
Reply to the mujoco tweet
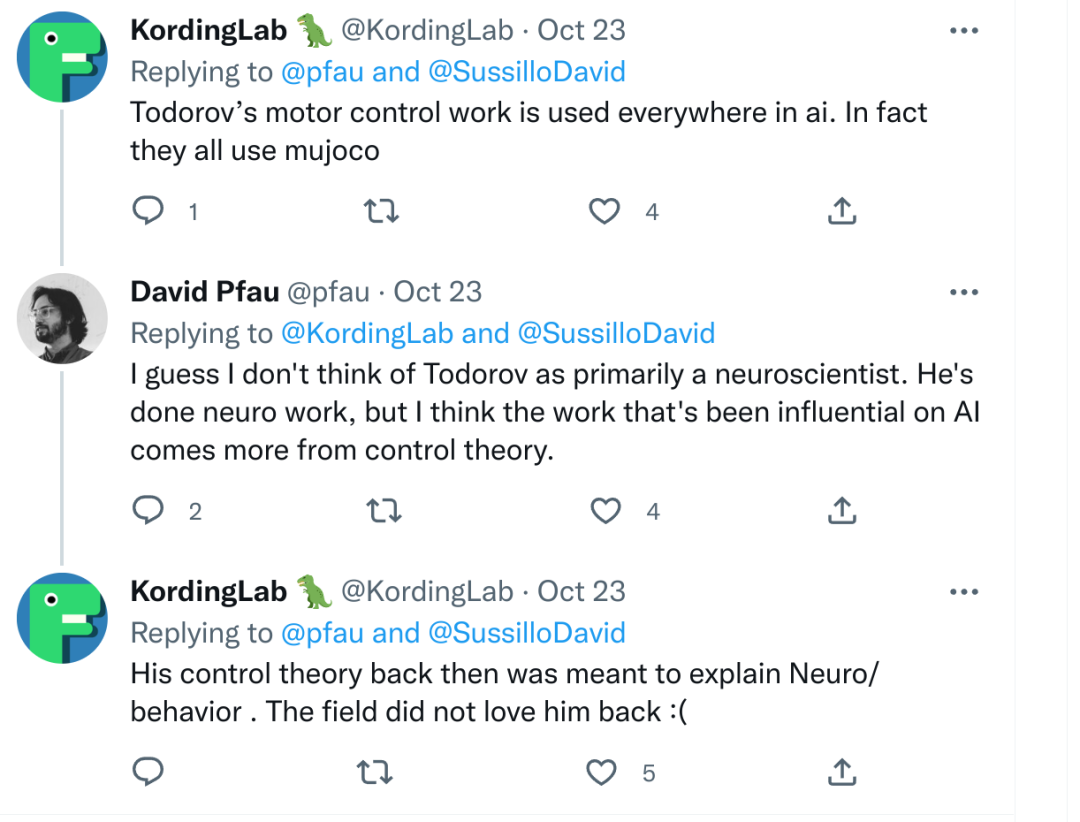coord(148,211)
